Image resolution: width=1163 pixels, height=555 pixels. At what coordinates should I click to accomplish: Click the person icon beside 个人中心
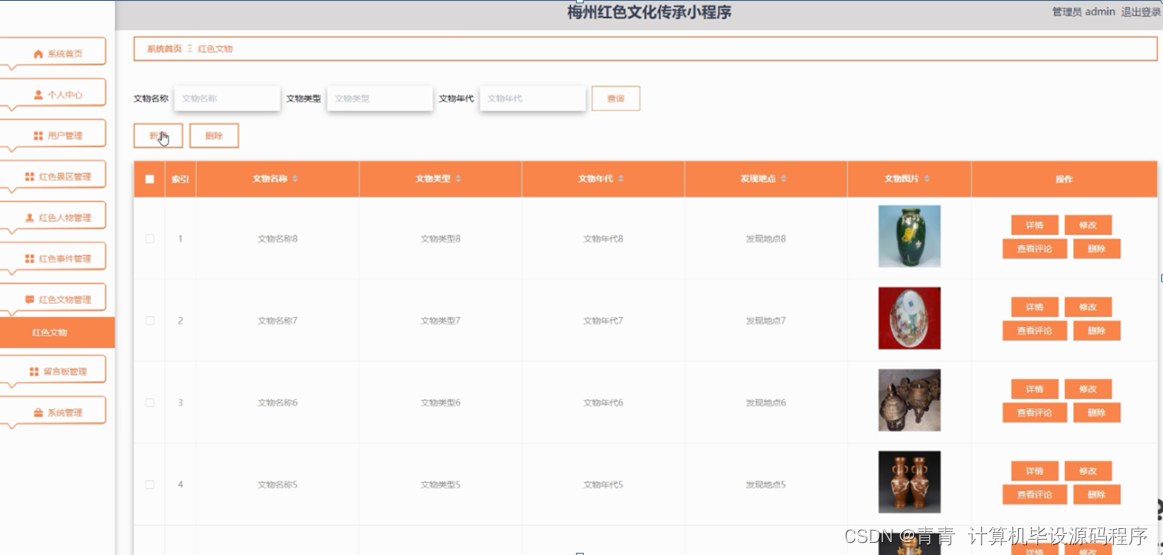coord(39,95)
